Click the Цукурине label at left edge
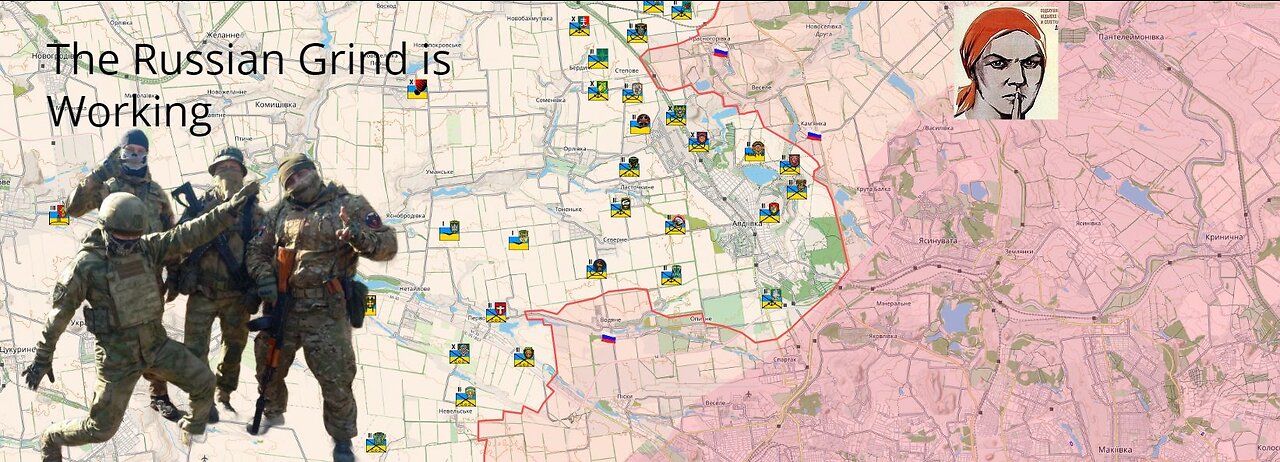This screenshot has width=1280, height=462. 18,350
